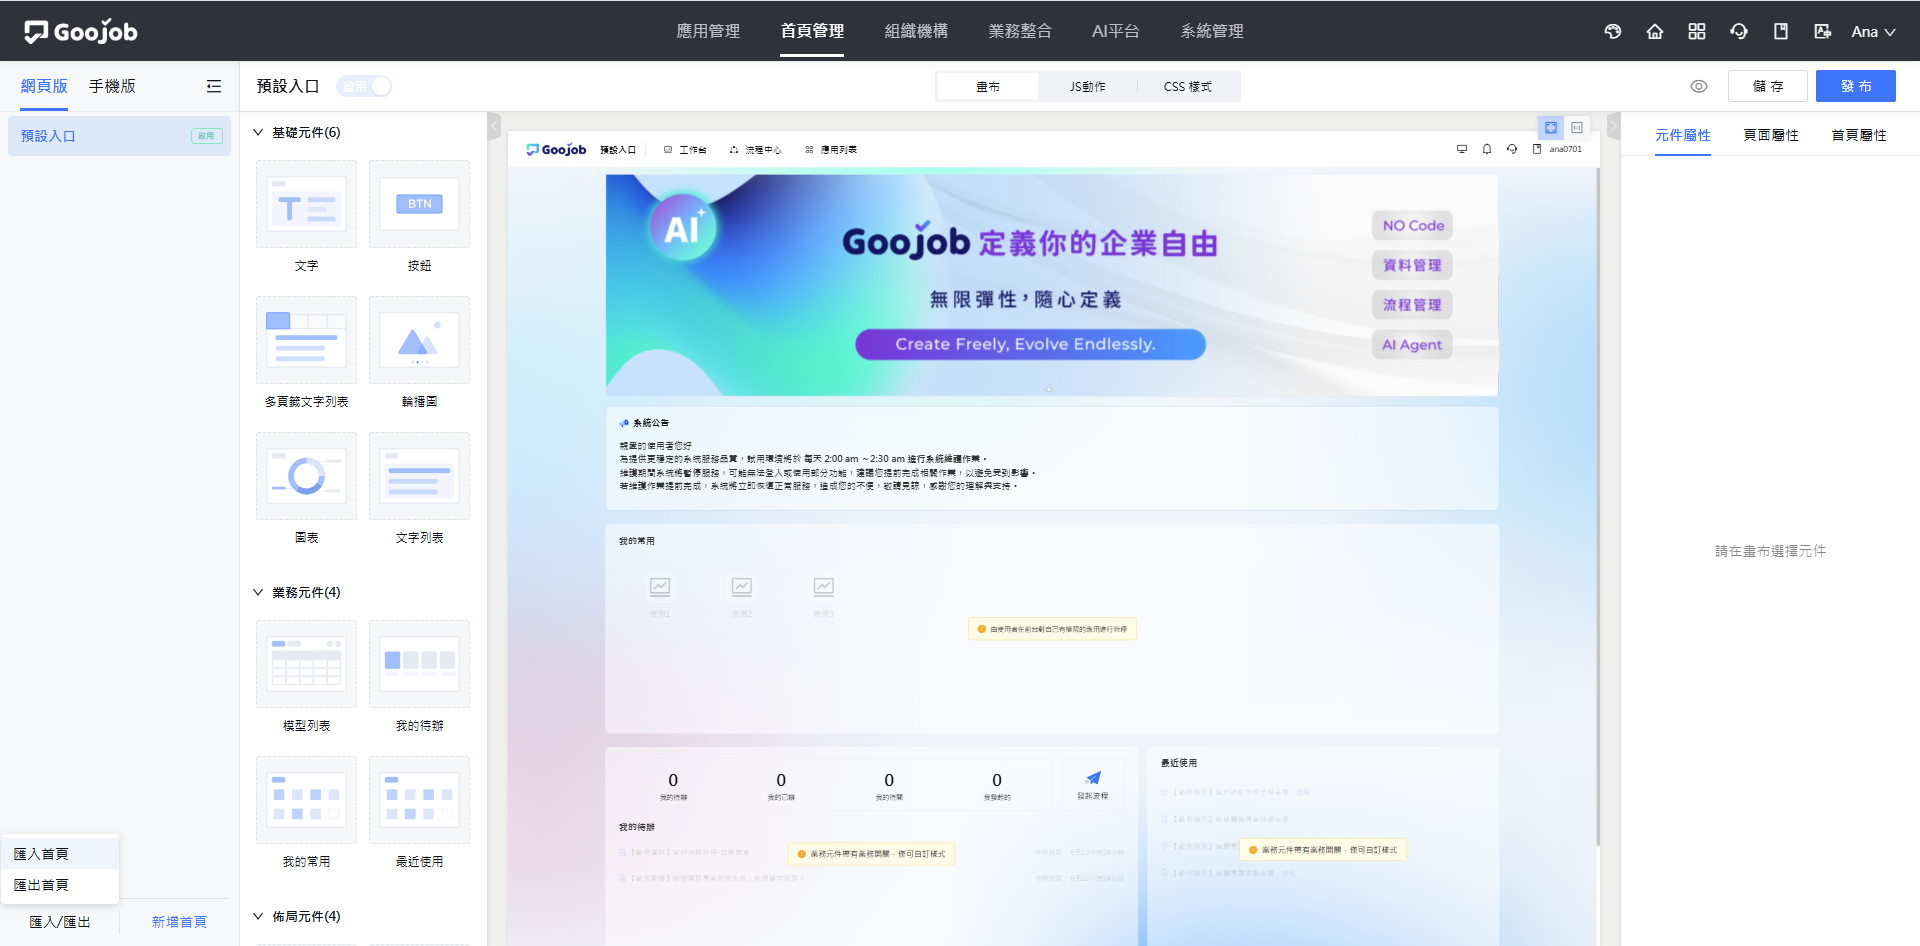Collapse the sidebar using the menu fold icon

tap(214, 86)
